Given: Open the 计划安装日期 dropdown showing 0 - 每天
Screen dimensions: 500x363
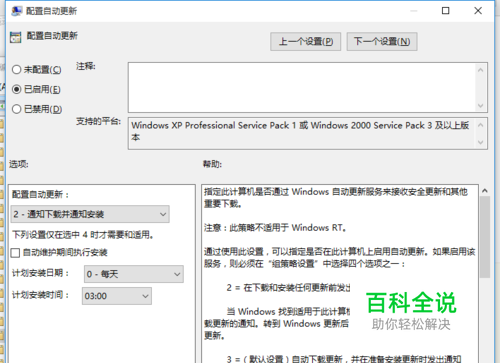Looking at the screenshot, I should 133,274.
